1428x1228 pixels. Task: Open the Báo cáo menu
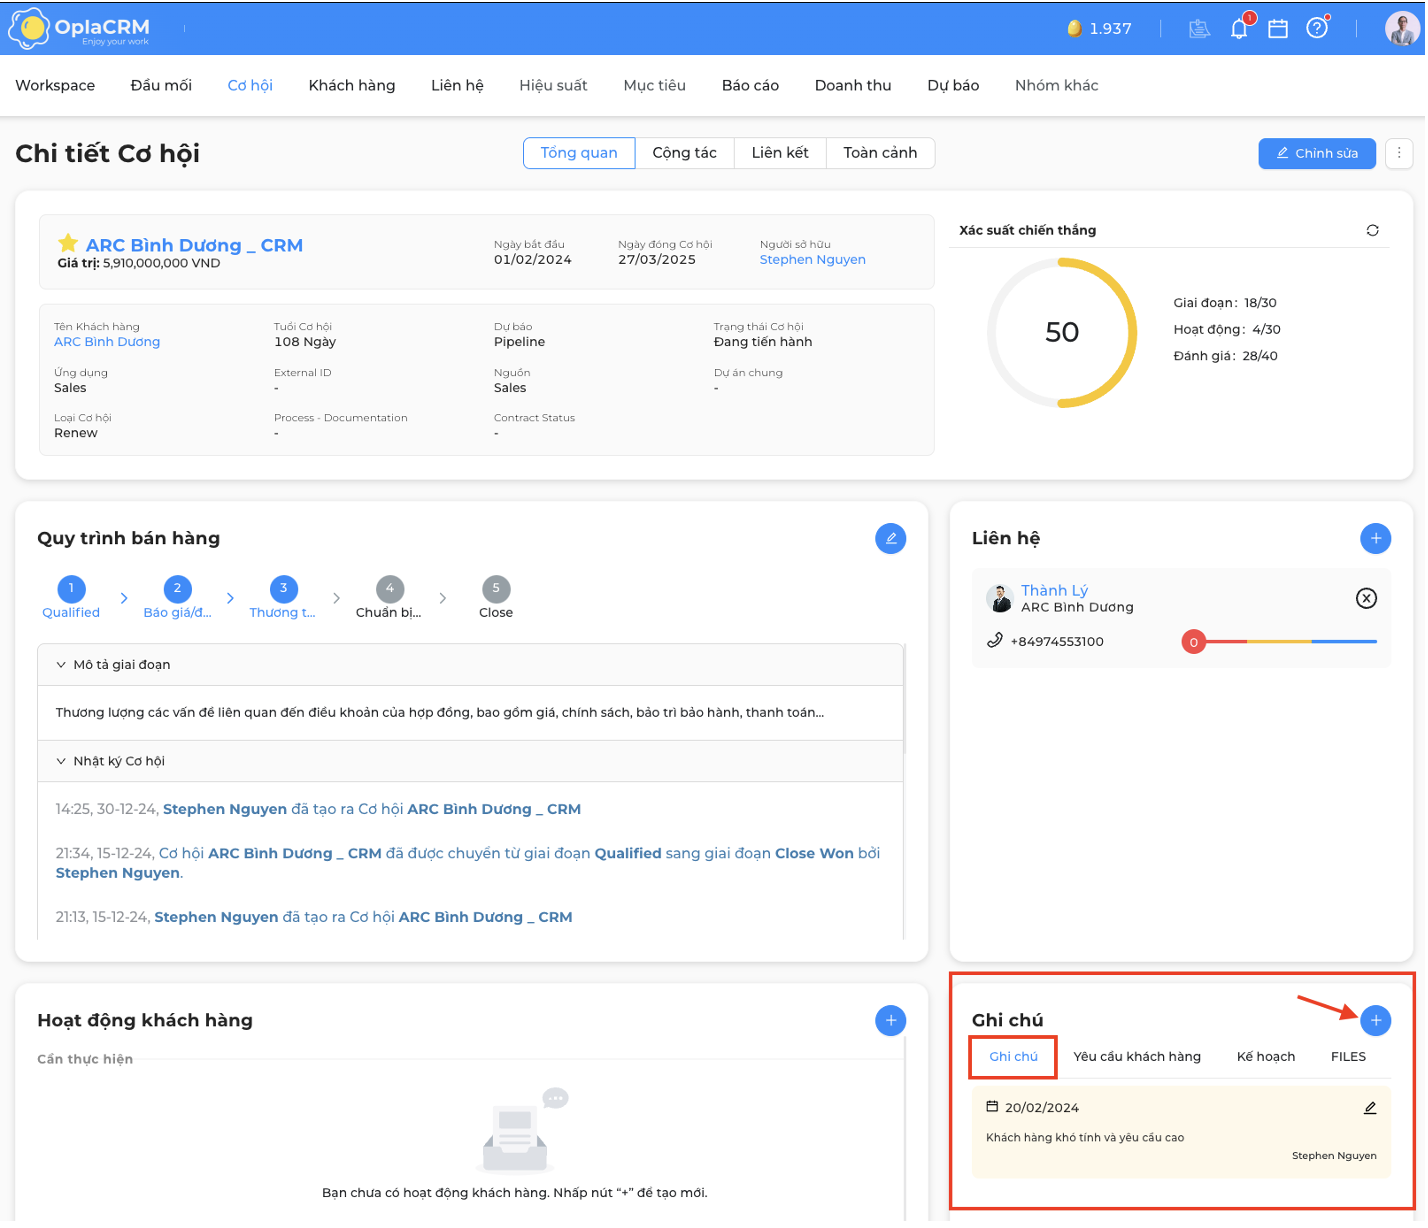750,86
